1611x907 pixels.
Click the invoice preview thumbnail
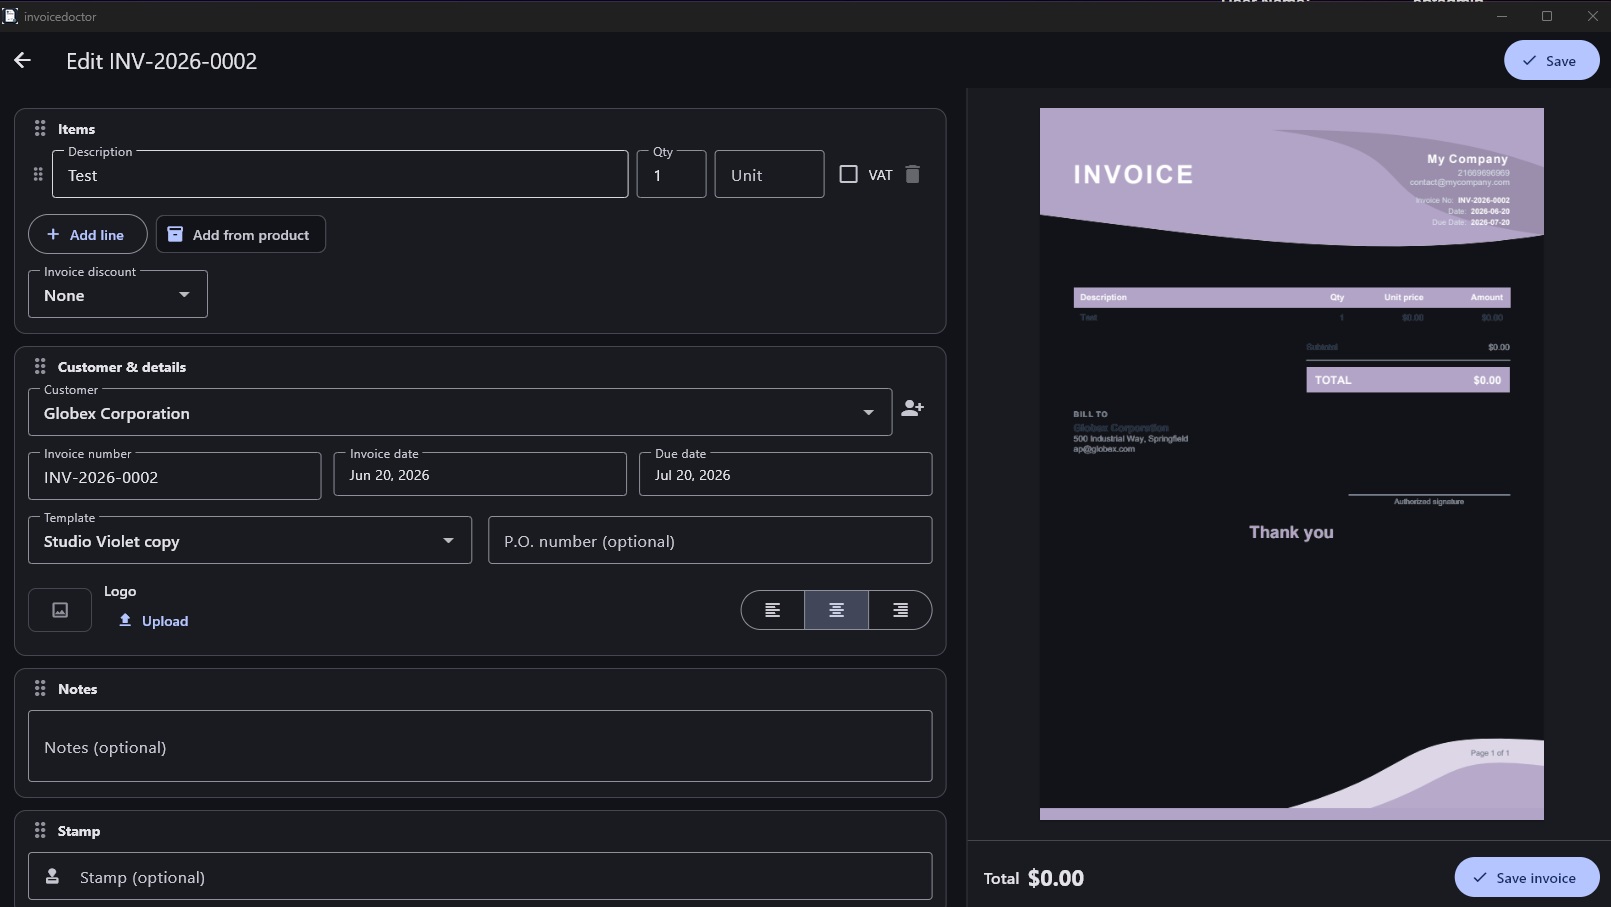pos(1291,464)
